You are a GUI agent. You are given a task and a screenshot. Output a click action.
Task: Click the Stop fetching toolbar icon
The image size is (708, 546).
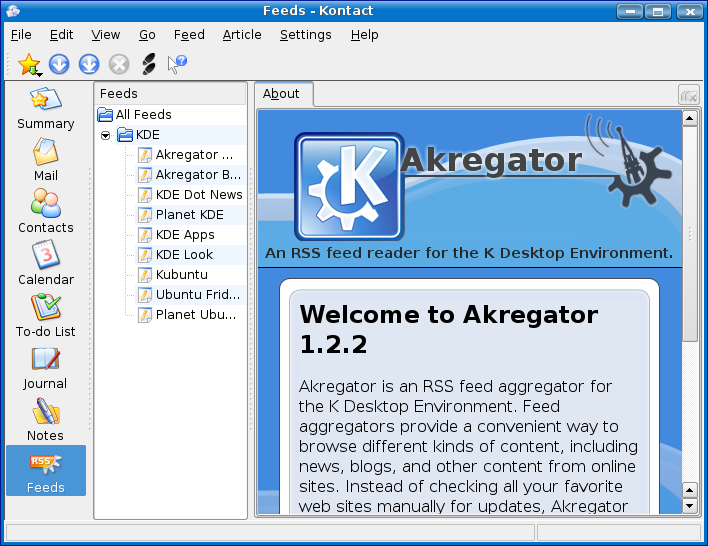click(119, 65)
